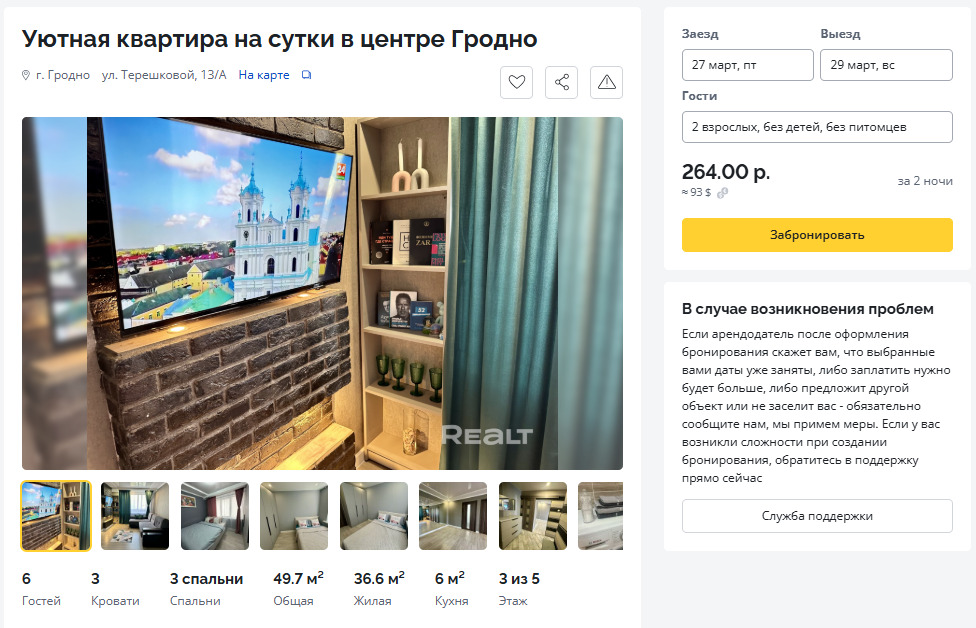The image size is (976, 628).
Task: Expand guests selector 2 взрослых, без детей
Action: click(817, 127)
